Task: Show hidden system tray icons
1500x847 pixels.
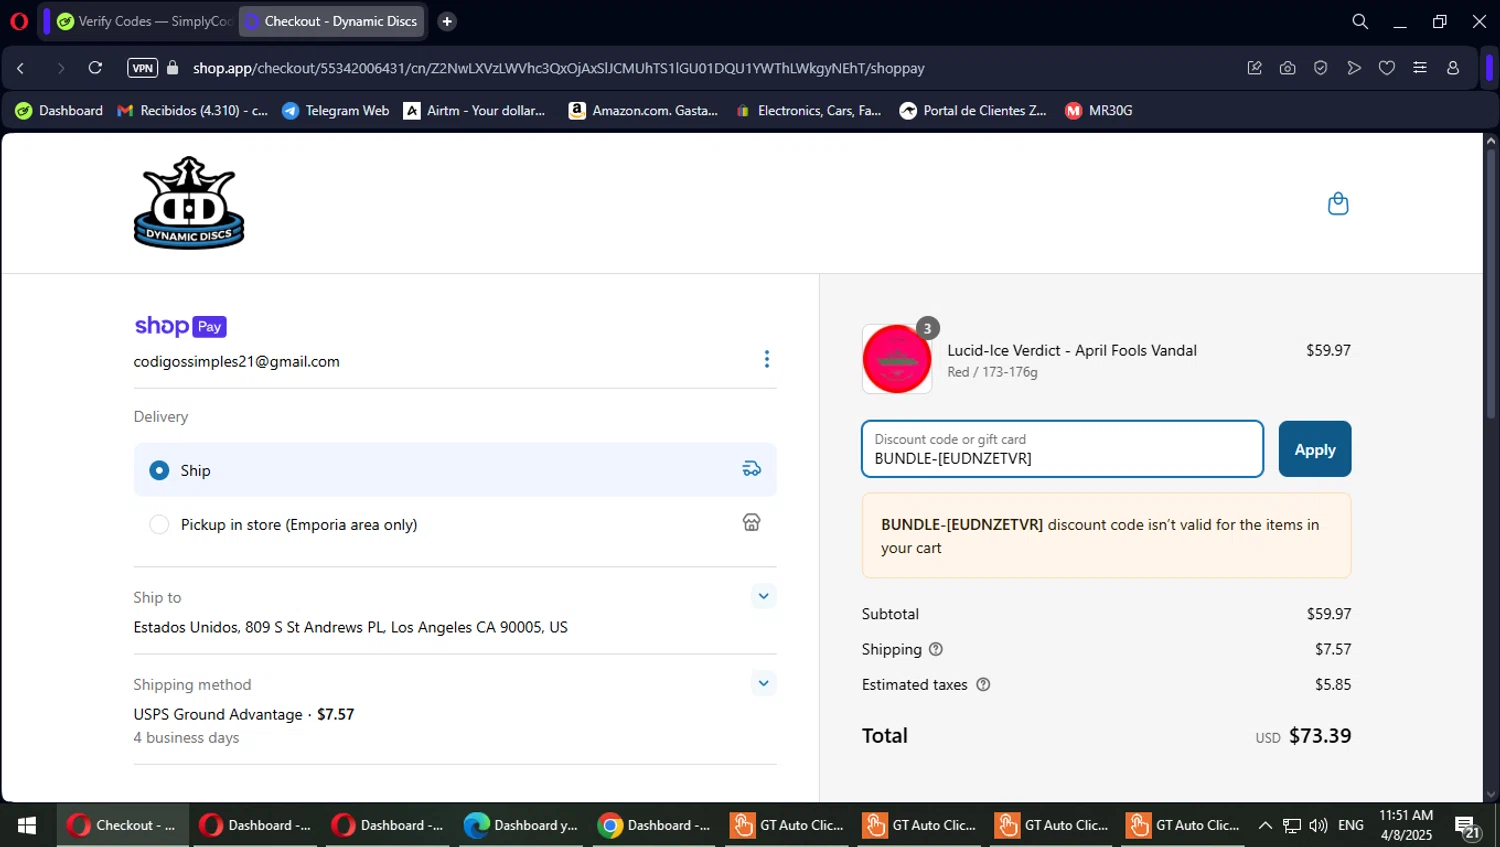Action: (x=1265, y=825)
